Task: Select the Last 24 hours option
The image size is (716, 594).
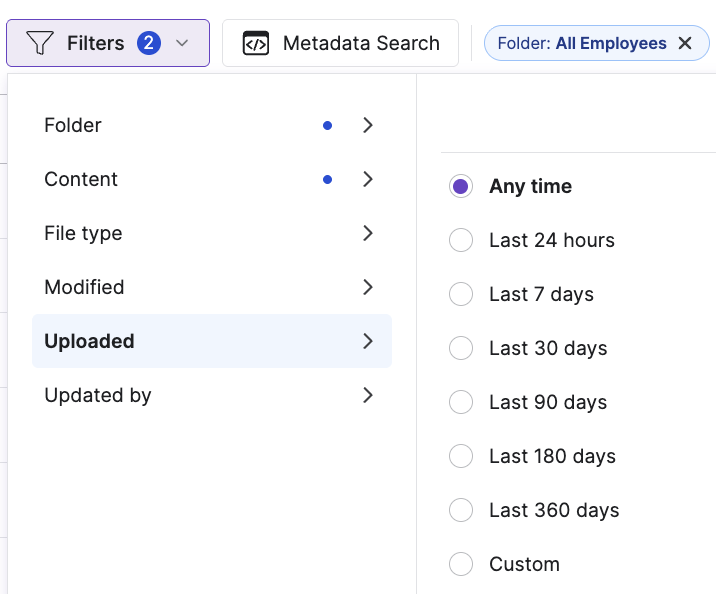Action: [461, 241]
